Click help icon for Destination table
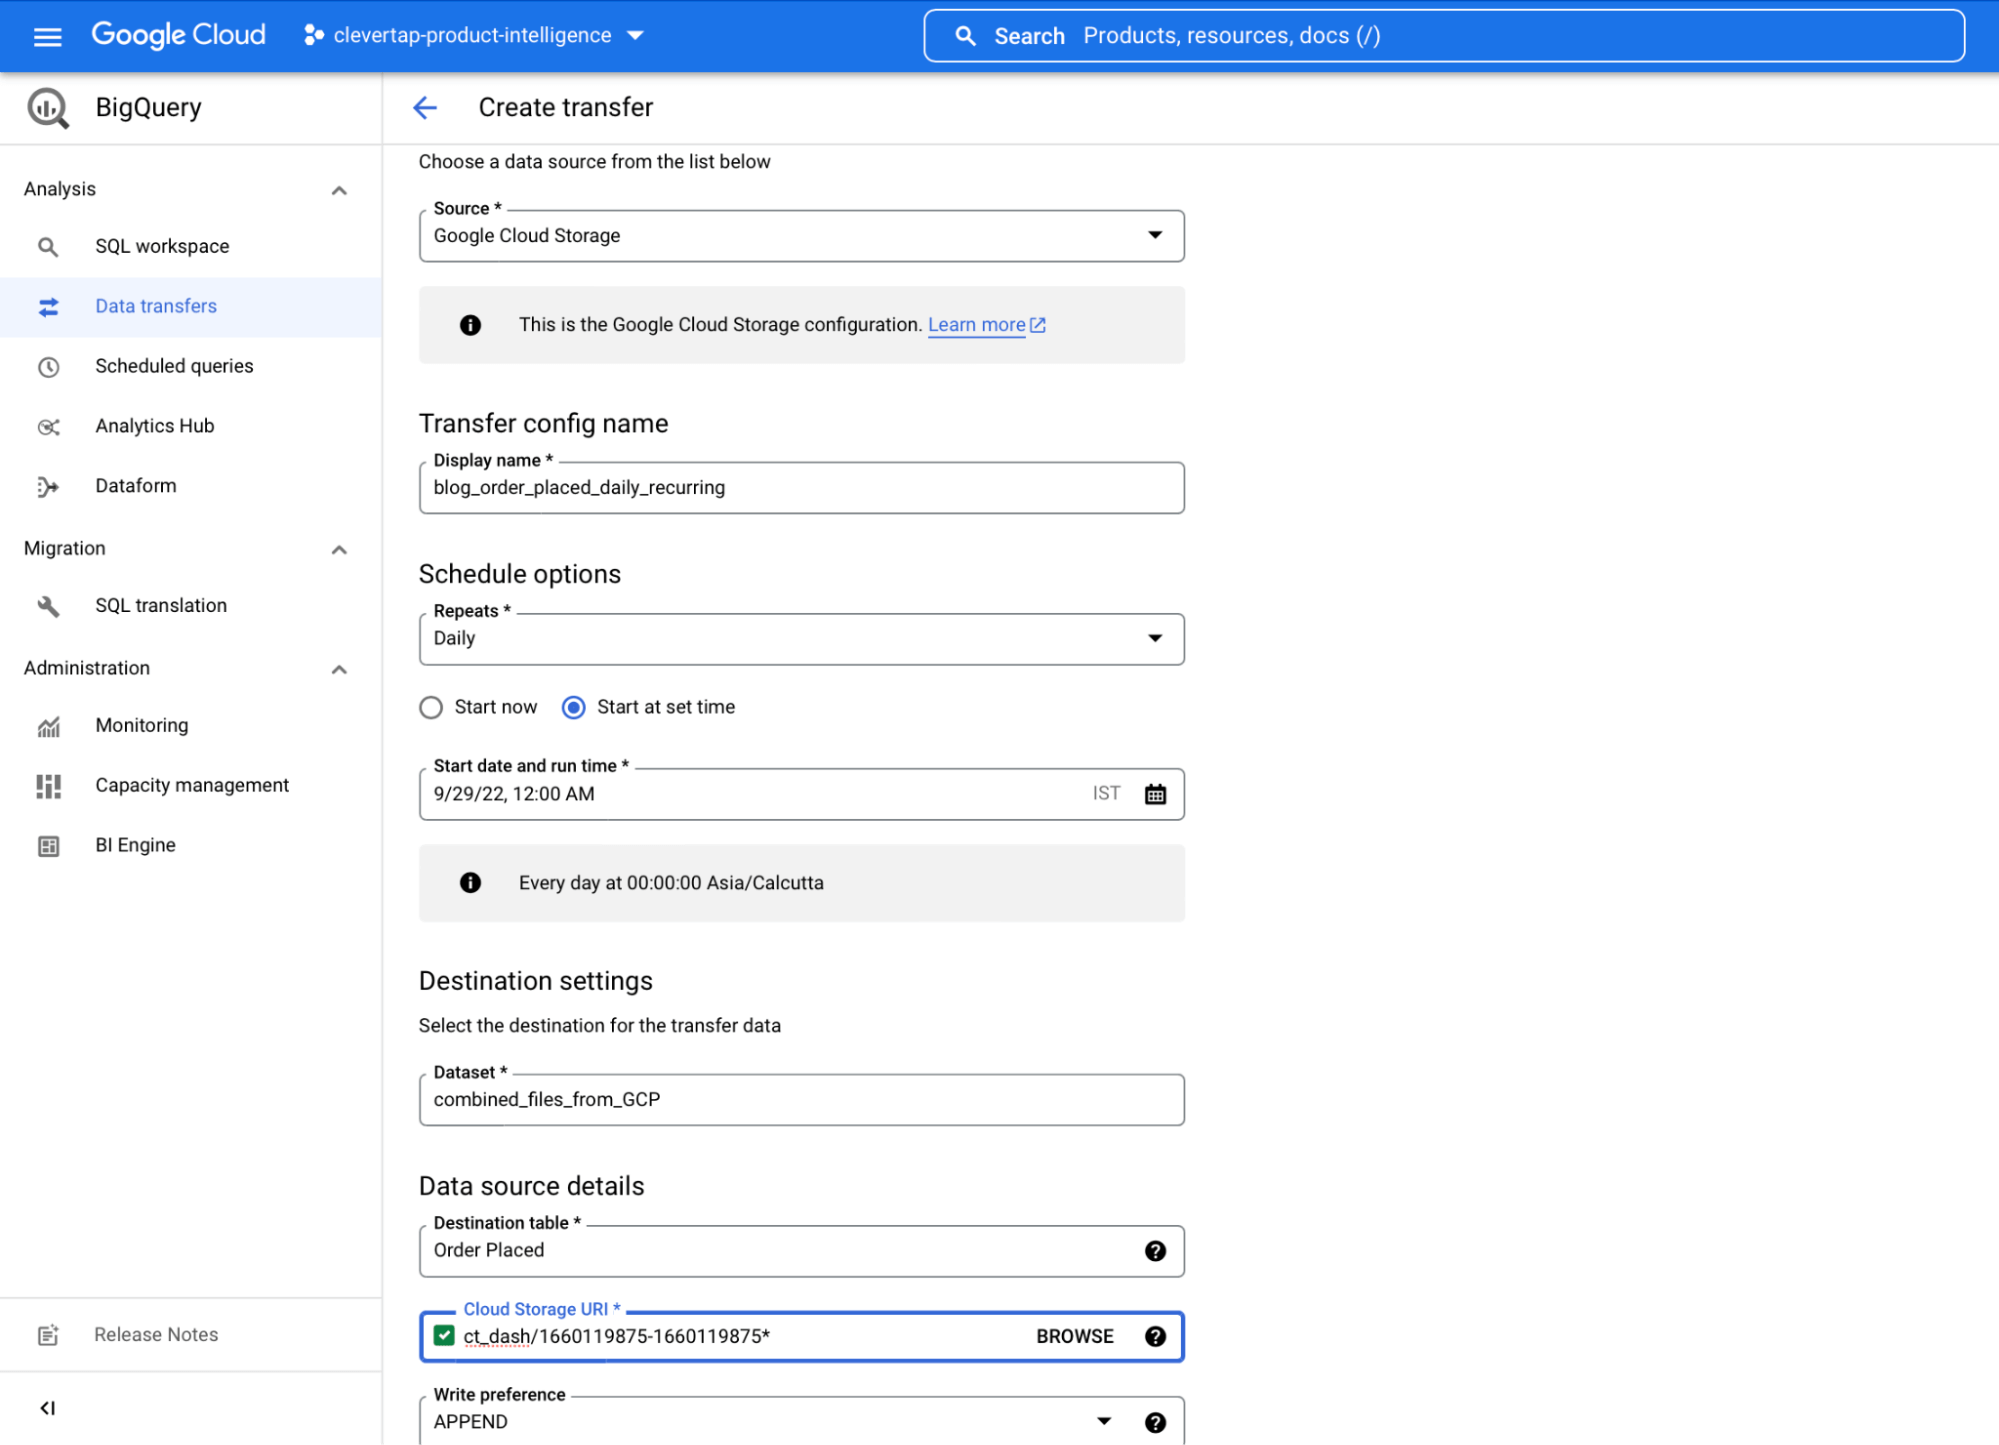This screenshot has height=1445, width=1999. point(1155,1251)
